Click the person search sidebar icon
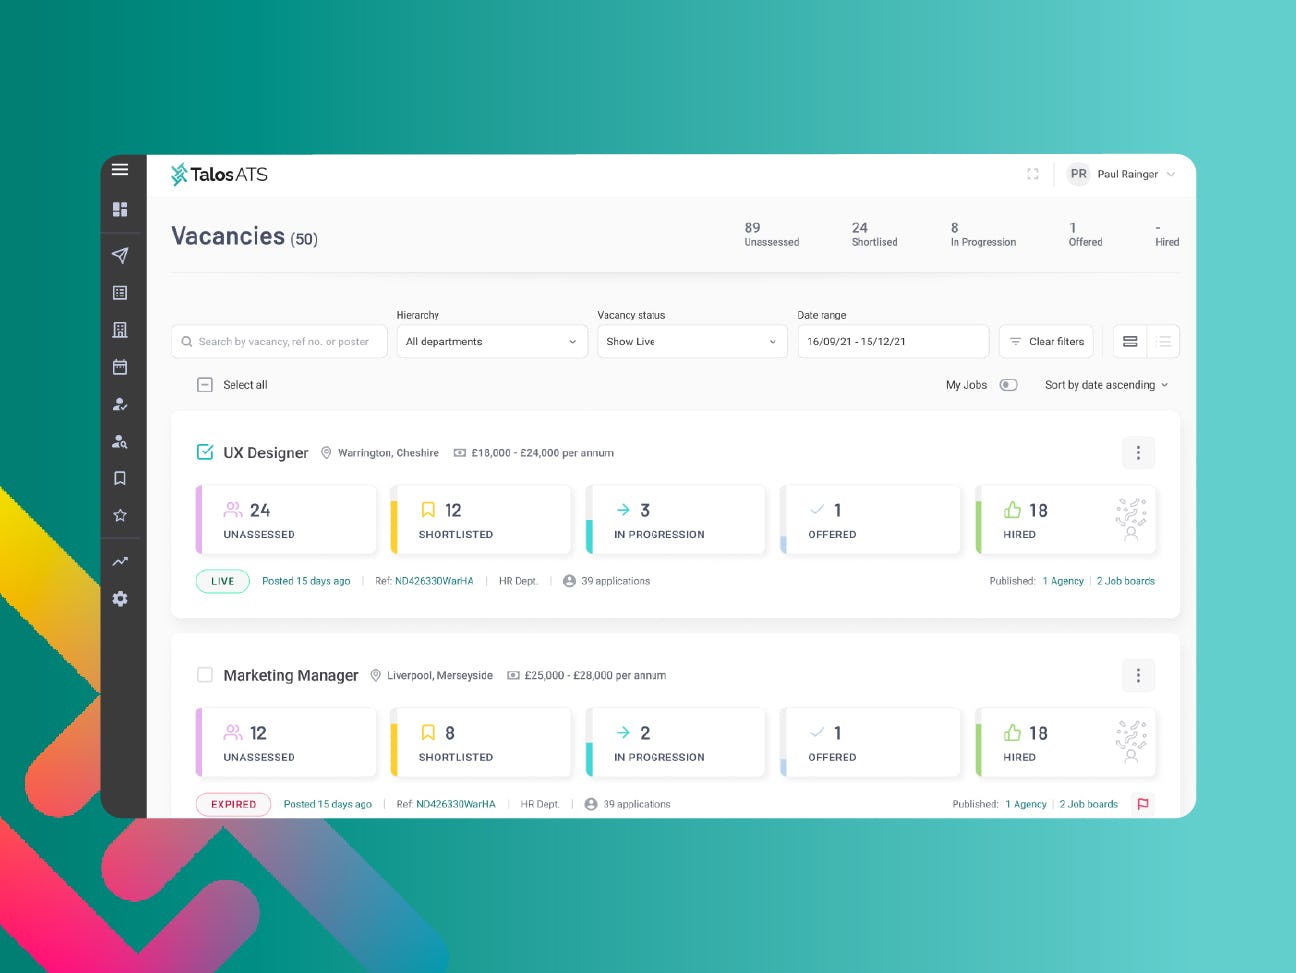Screen dimensions: 1296x973 (120, 441)
